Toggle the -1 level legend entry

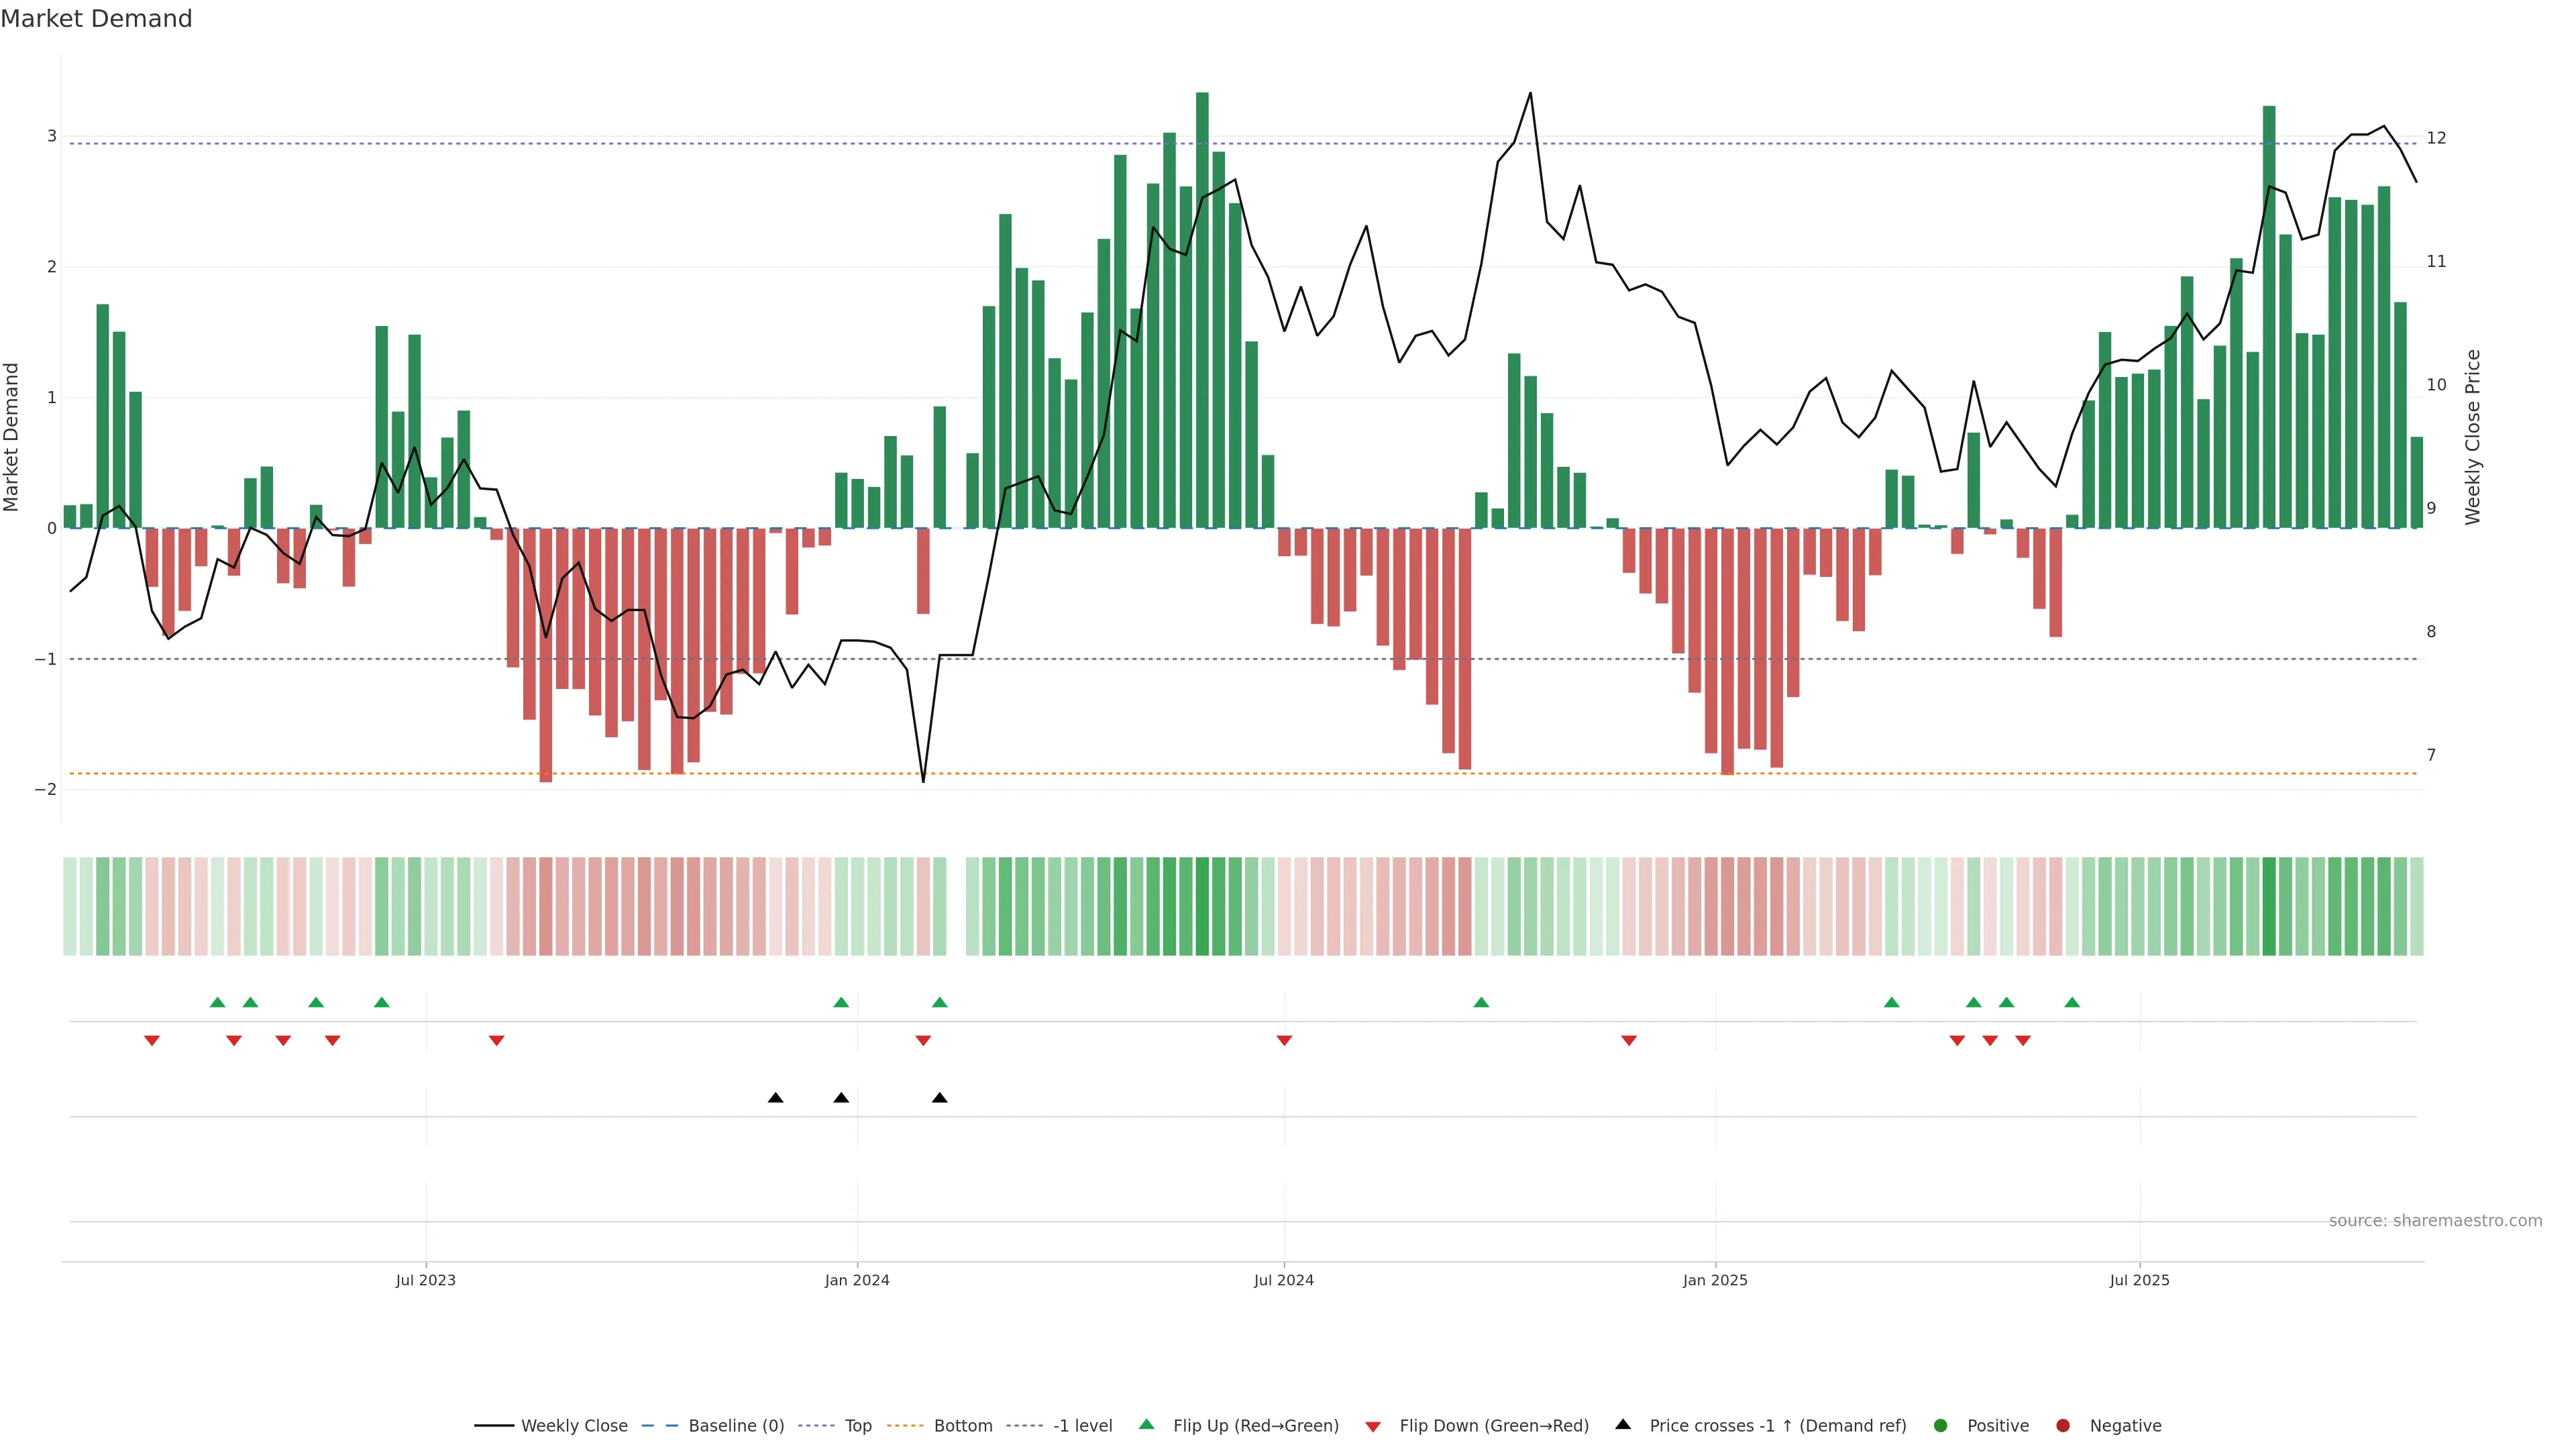tap(1082, 1425)
